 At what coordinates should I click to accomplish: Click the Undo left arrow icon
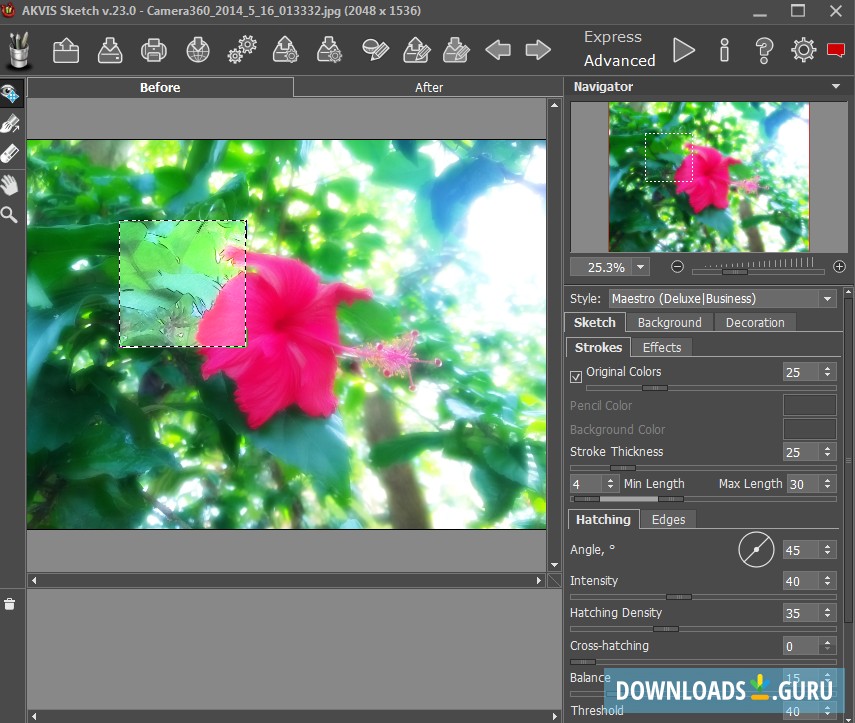click(x=498, y=49)
